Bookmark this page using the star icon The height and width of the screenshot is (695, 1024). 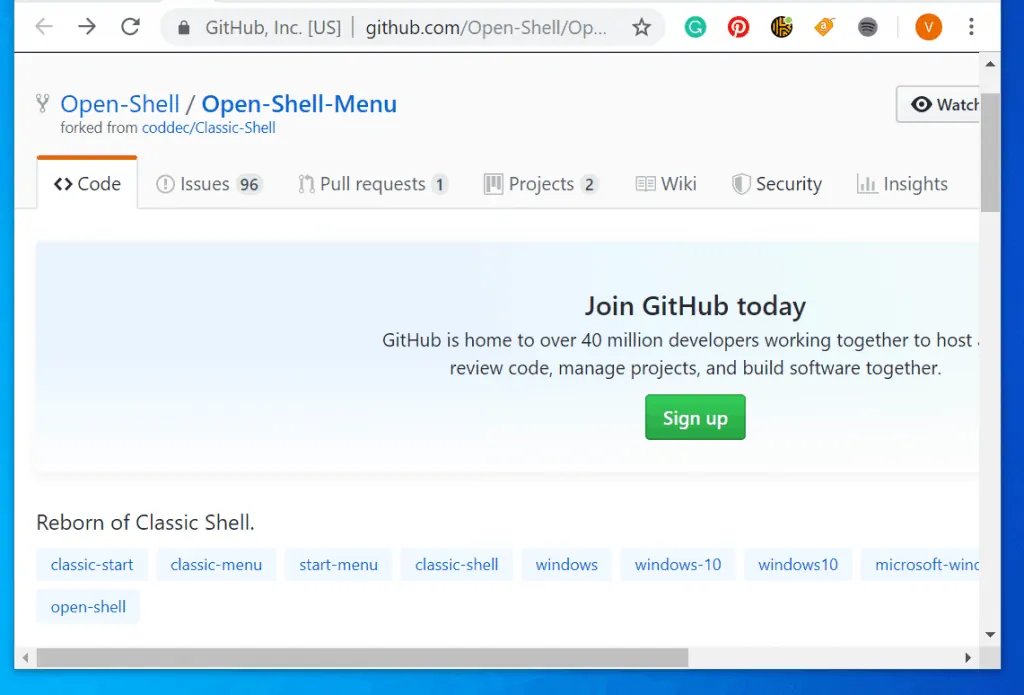click(x=641, y=28)
